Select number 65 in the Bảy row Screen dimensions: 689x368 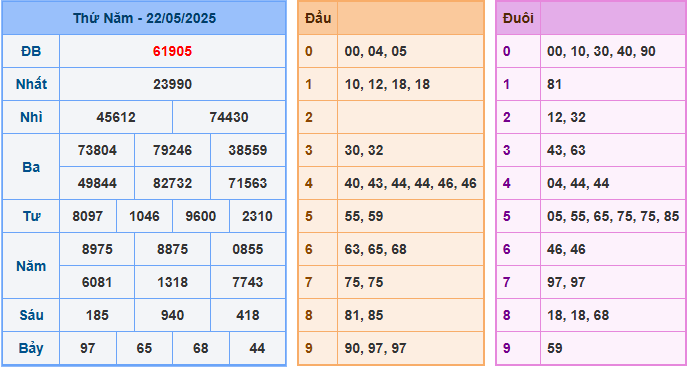tap(144, 348)
